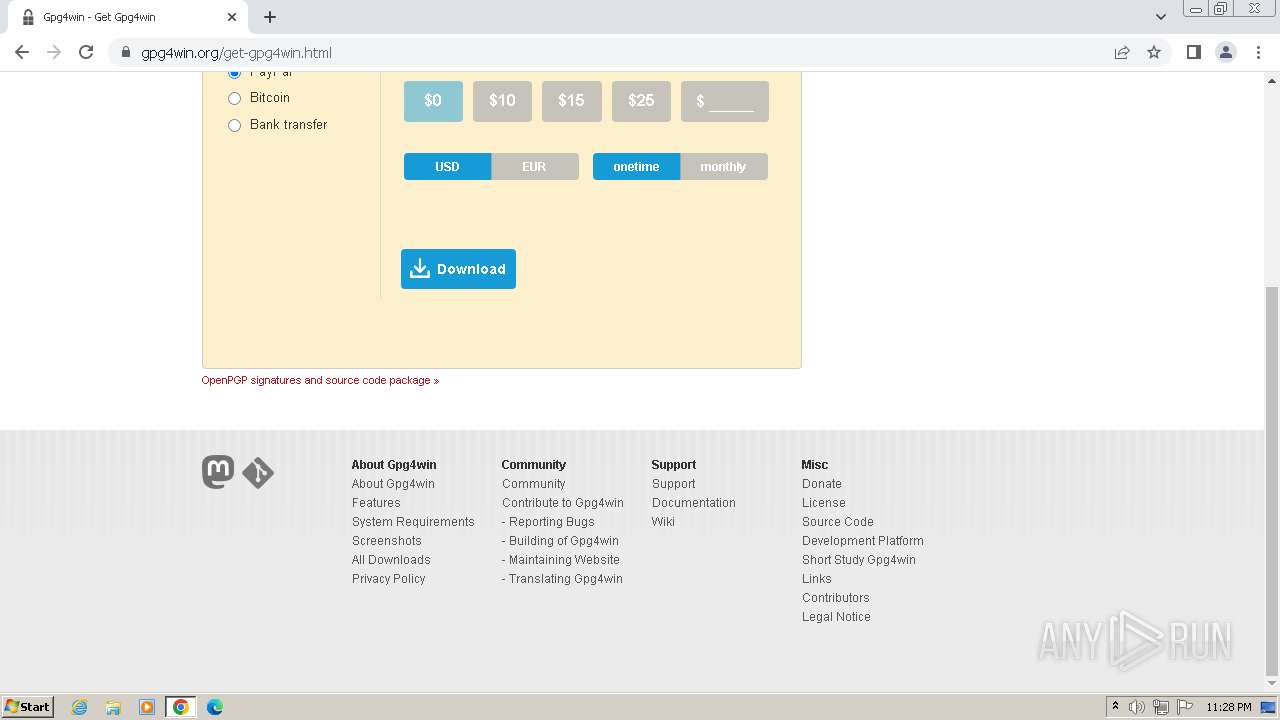Image resolution: width=1280 pixels, height=720 pixels.
Task: Launch Microsoft Edge from taskbar
Action: [x=215, y=707]
